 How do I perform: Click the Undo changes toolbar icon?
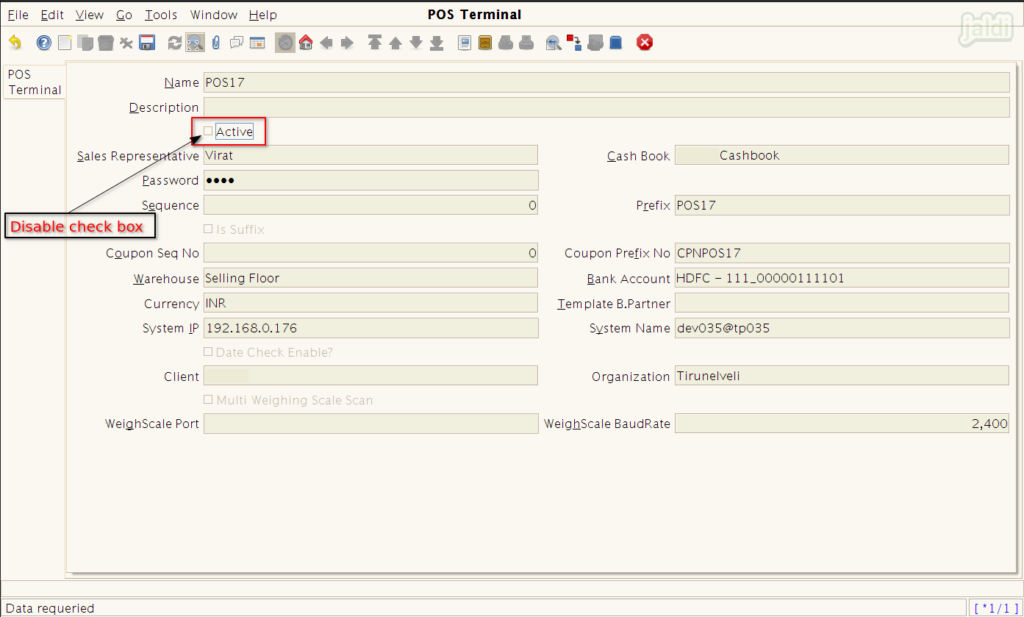point(15,43)
